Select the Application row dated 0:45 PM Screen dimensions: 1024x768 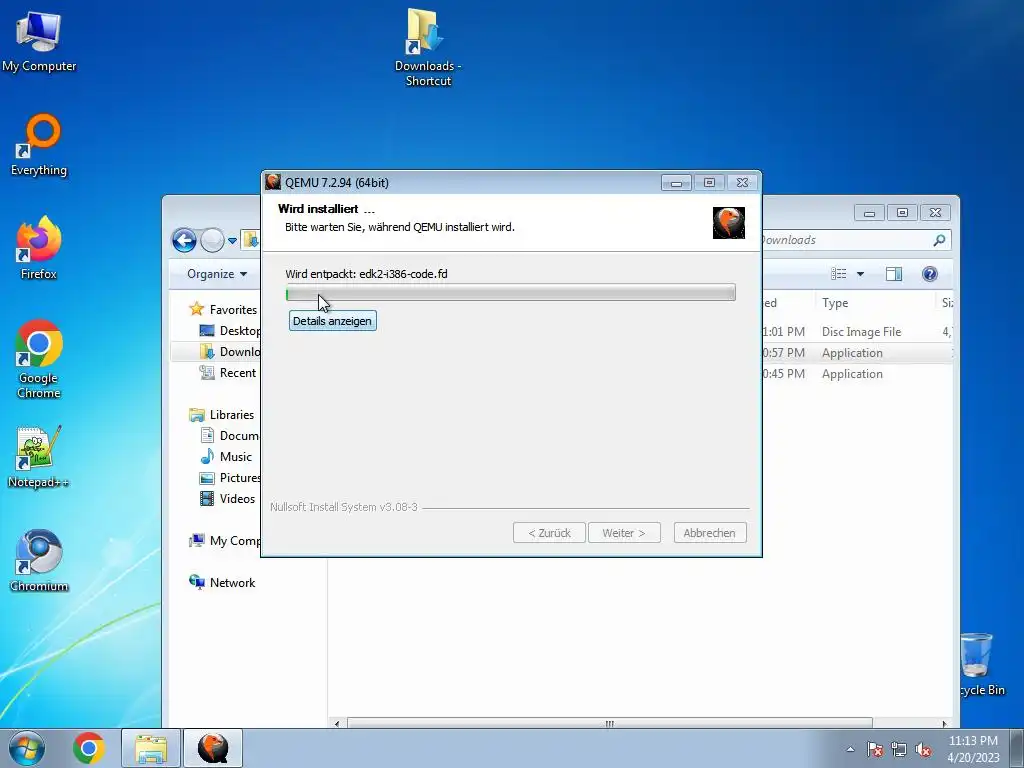pyautogui.click(x=857, y=374)
